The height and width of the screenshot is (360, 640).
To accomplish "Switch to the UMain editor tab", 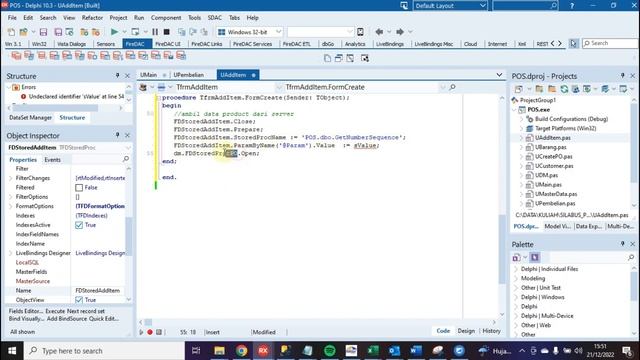I will [x=149, y=75].
